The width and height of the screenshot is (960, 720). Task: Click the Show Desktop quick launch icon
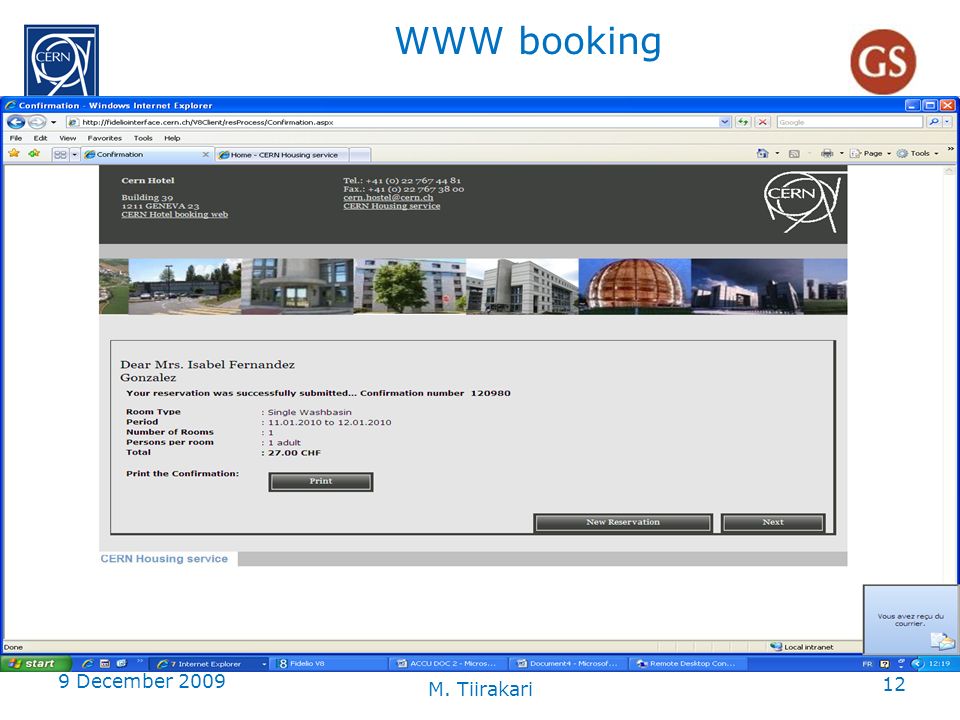pyautogui.click(x=121, y=663)
